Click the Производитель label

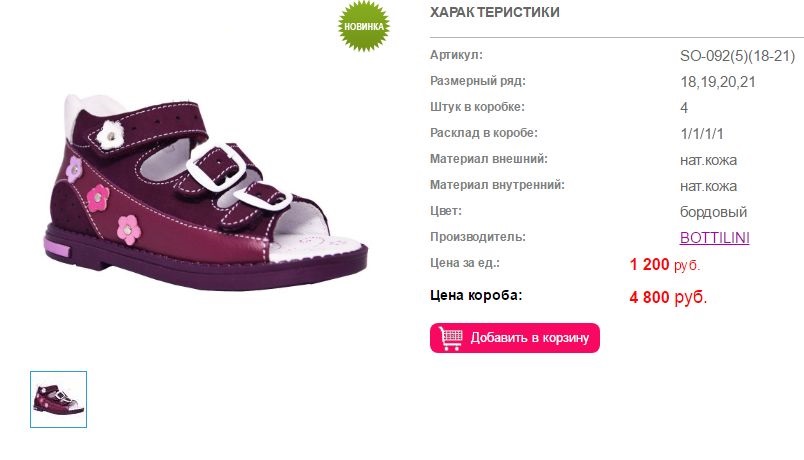477,237
